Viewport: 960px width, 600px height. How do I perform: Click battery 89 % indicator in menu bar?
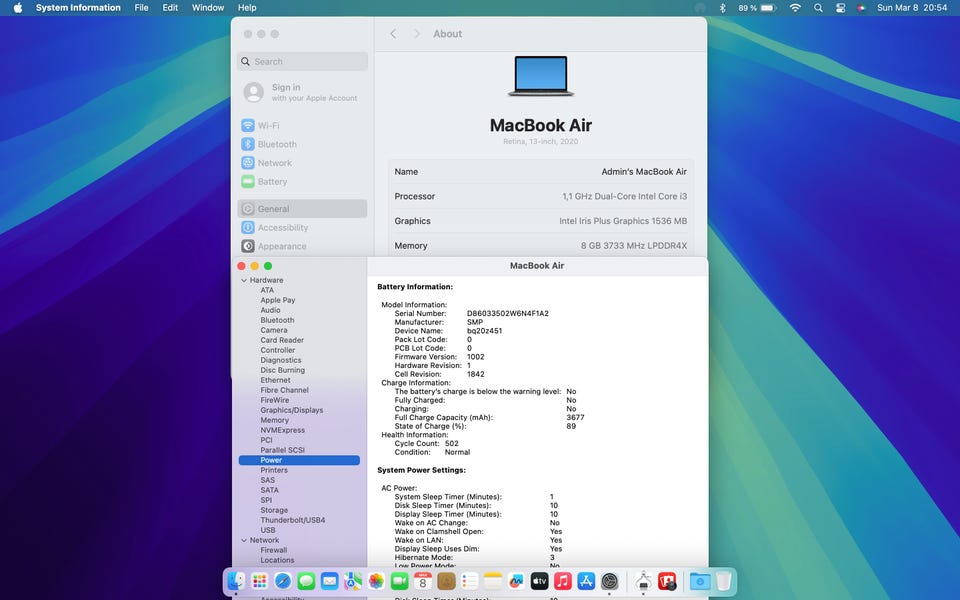[757, 8]
